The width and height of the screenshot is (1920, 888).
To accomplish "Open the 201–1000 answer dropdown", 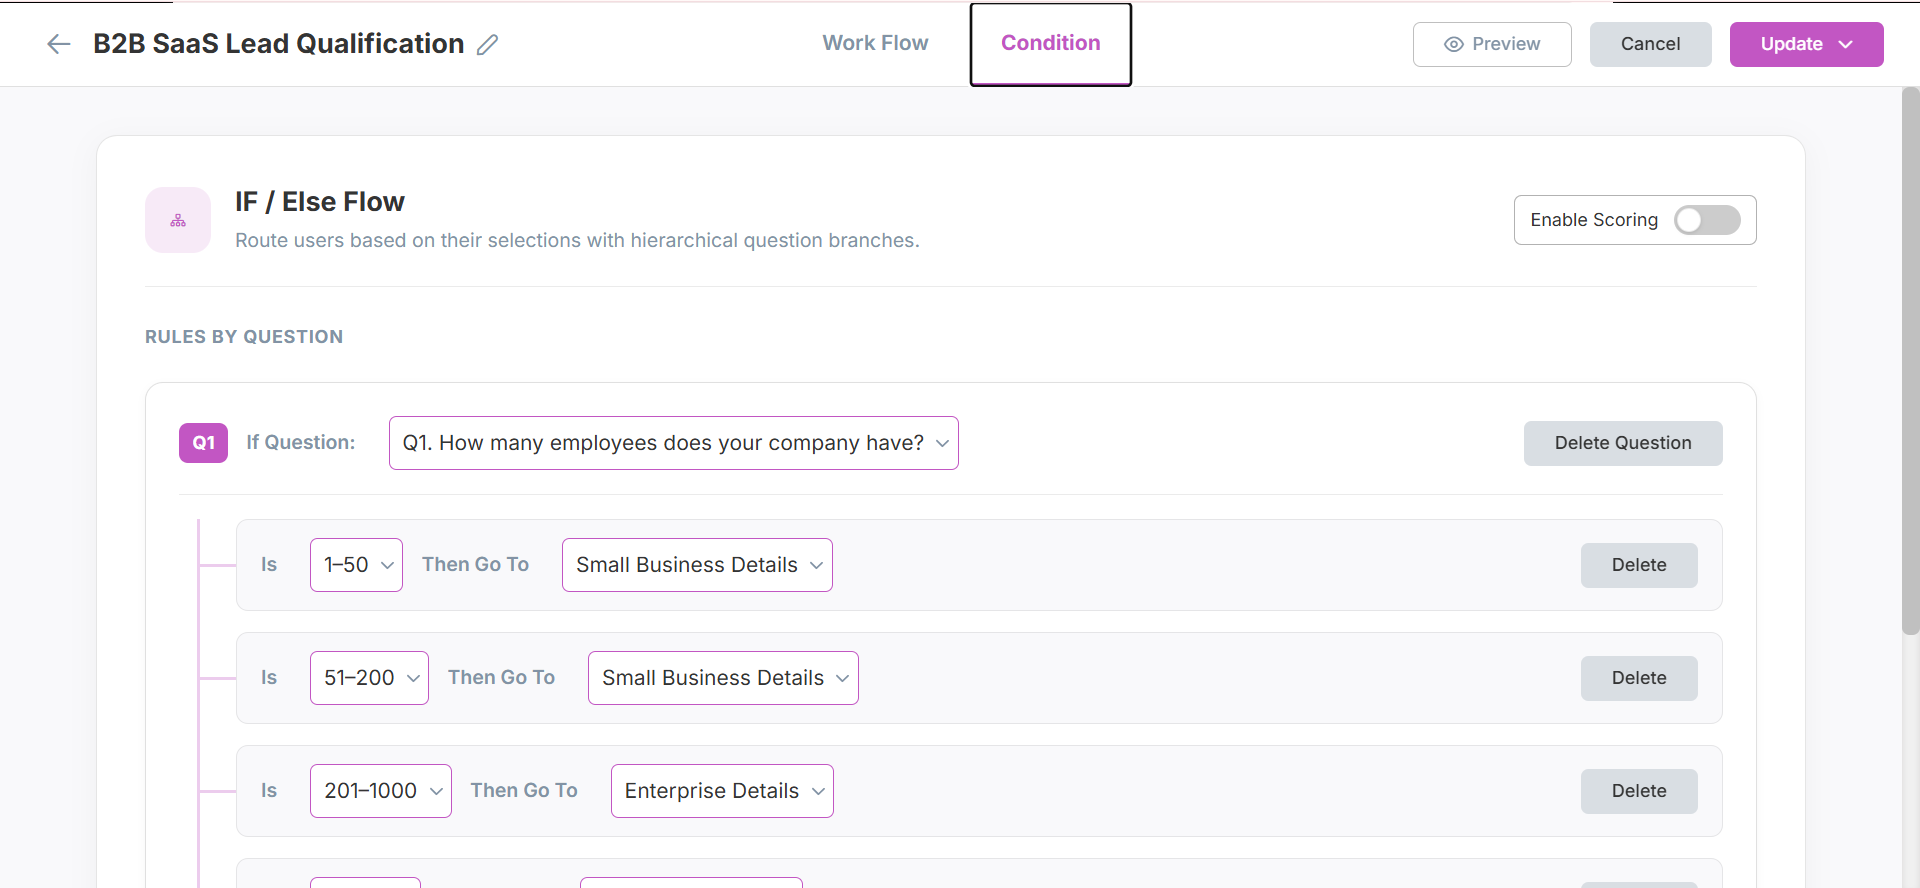I will pos(380,791).
